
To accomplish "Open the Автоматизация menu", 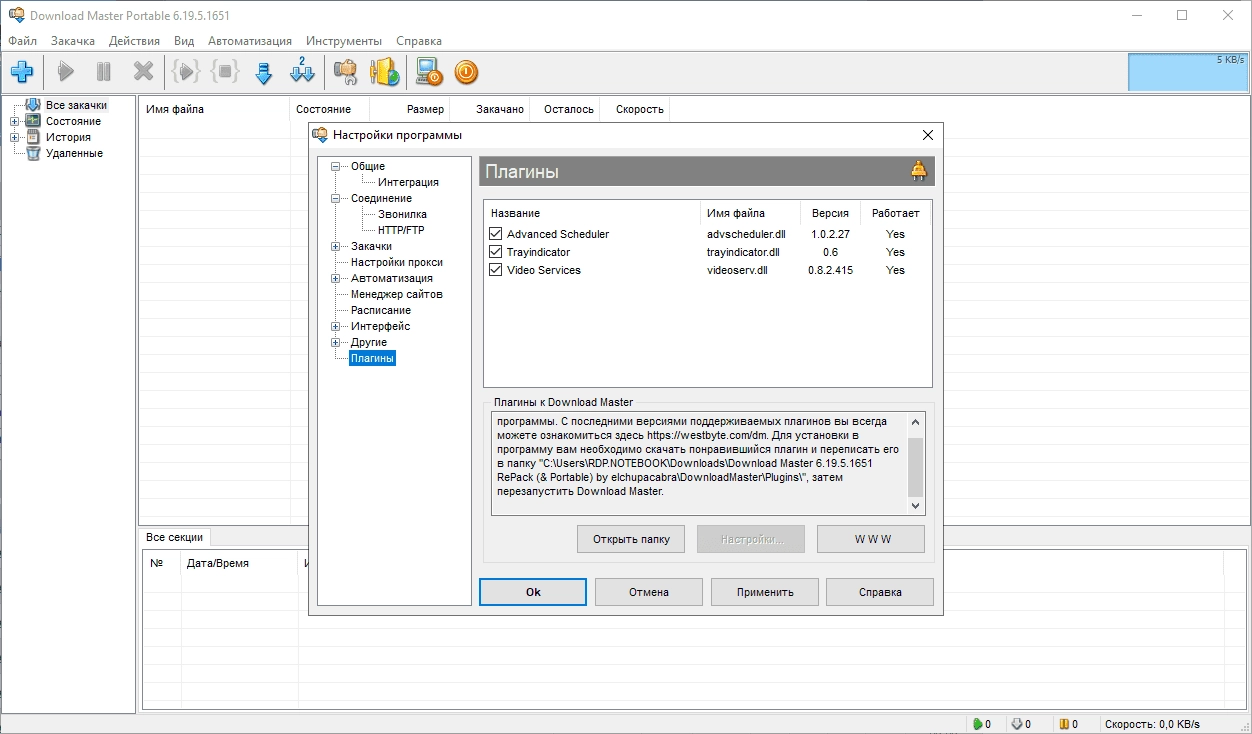I will 250,41.
